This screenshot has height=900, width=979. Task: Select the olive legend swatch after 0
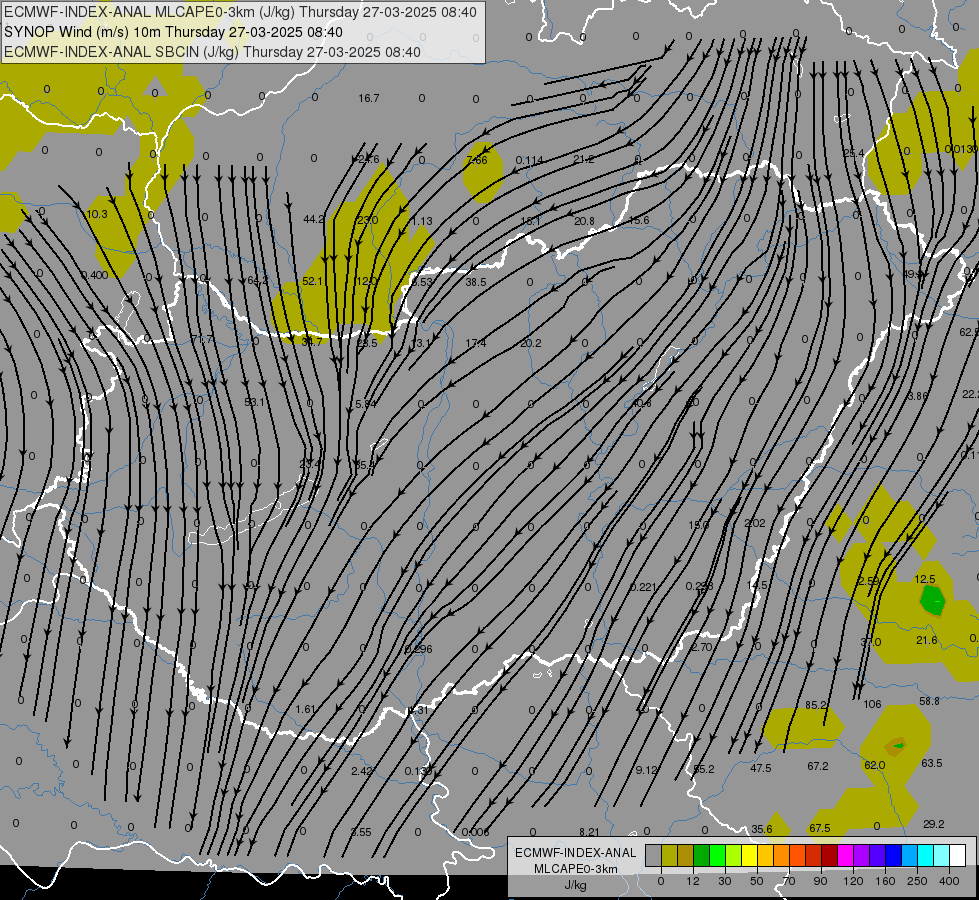pyautogui.click(x=669, y=855)
